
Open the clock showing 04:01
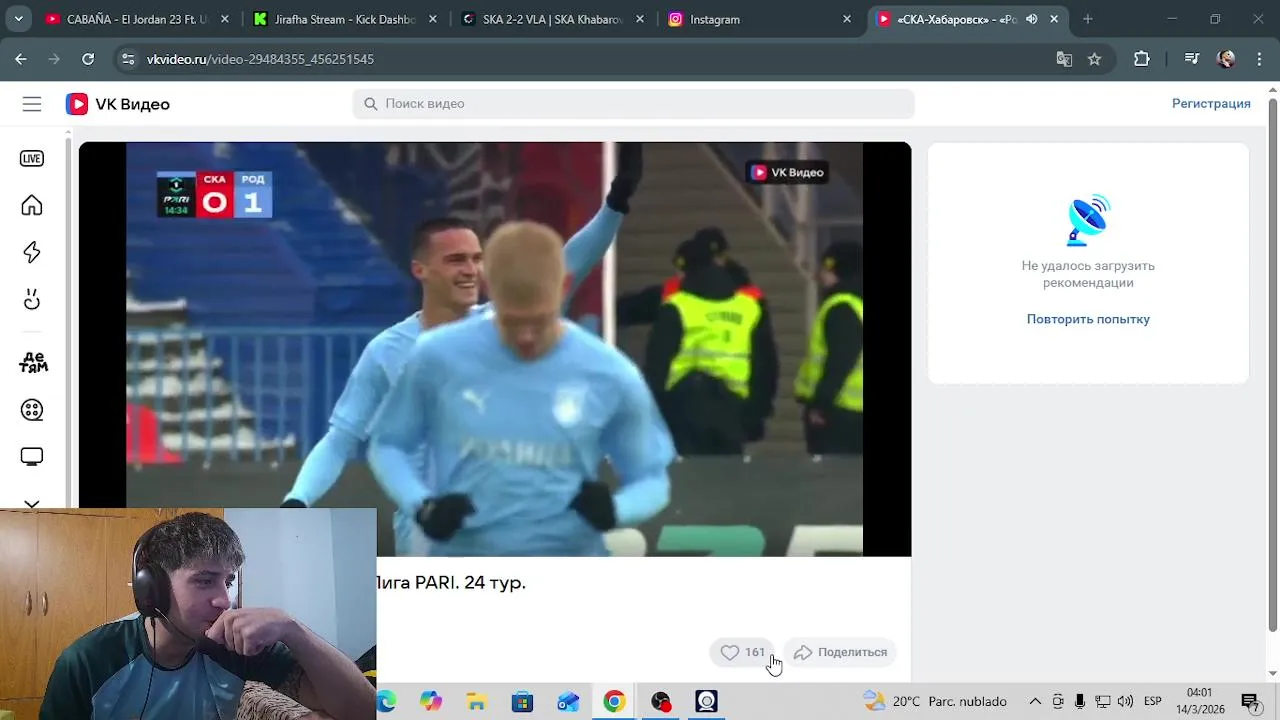(x=1199, y=701)
